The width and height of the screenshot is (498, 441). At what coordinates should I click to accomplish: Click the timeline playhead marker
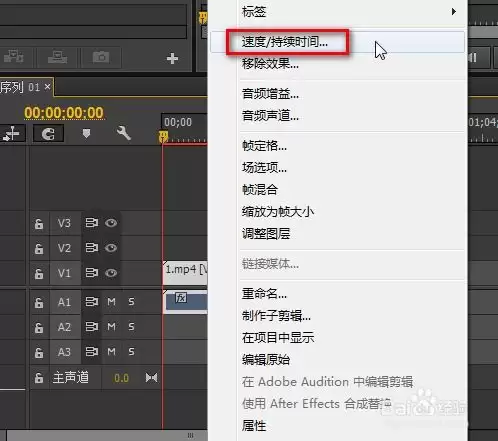tap(163, 136)
